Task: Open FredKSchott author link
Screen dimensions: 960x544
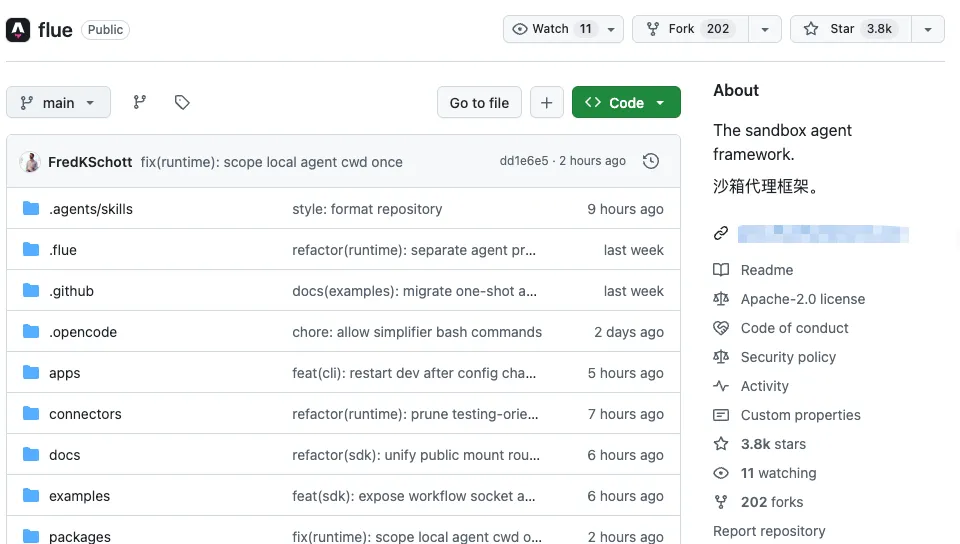Action: tap(90, 162)
